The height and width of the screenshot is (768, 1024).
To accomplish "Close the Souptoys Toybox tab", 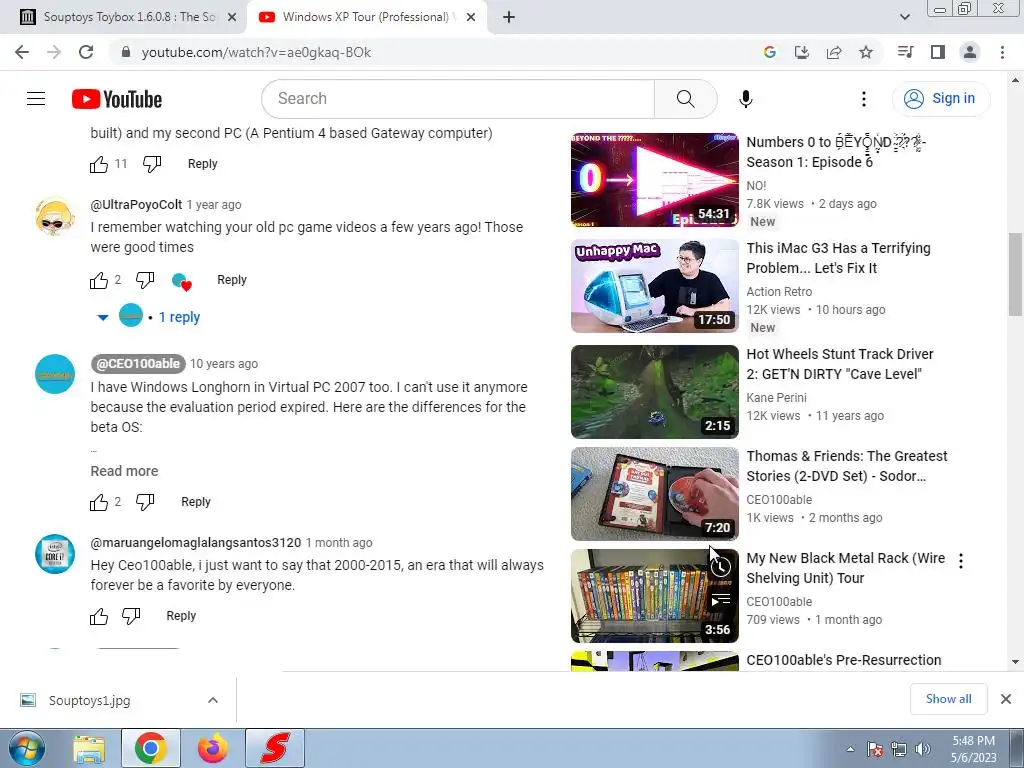I will point(232,18).
